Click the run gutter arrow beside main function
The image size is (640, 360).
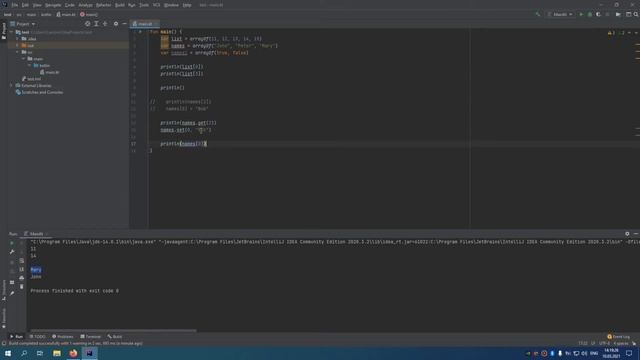point(140,31)
